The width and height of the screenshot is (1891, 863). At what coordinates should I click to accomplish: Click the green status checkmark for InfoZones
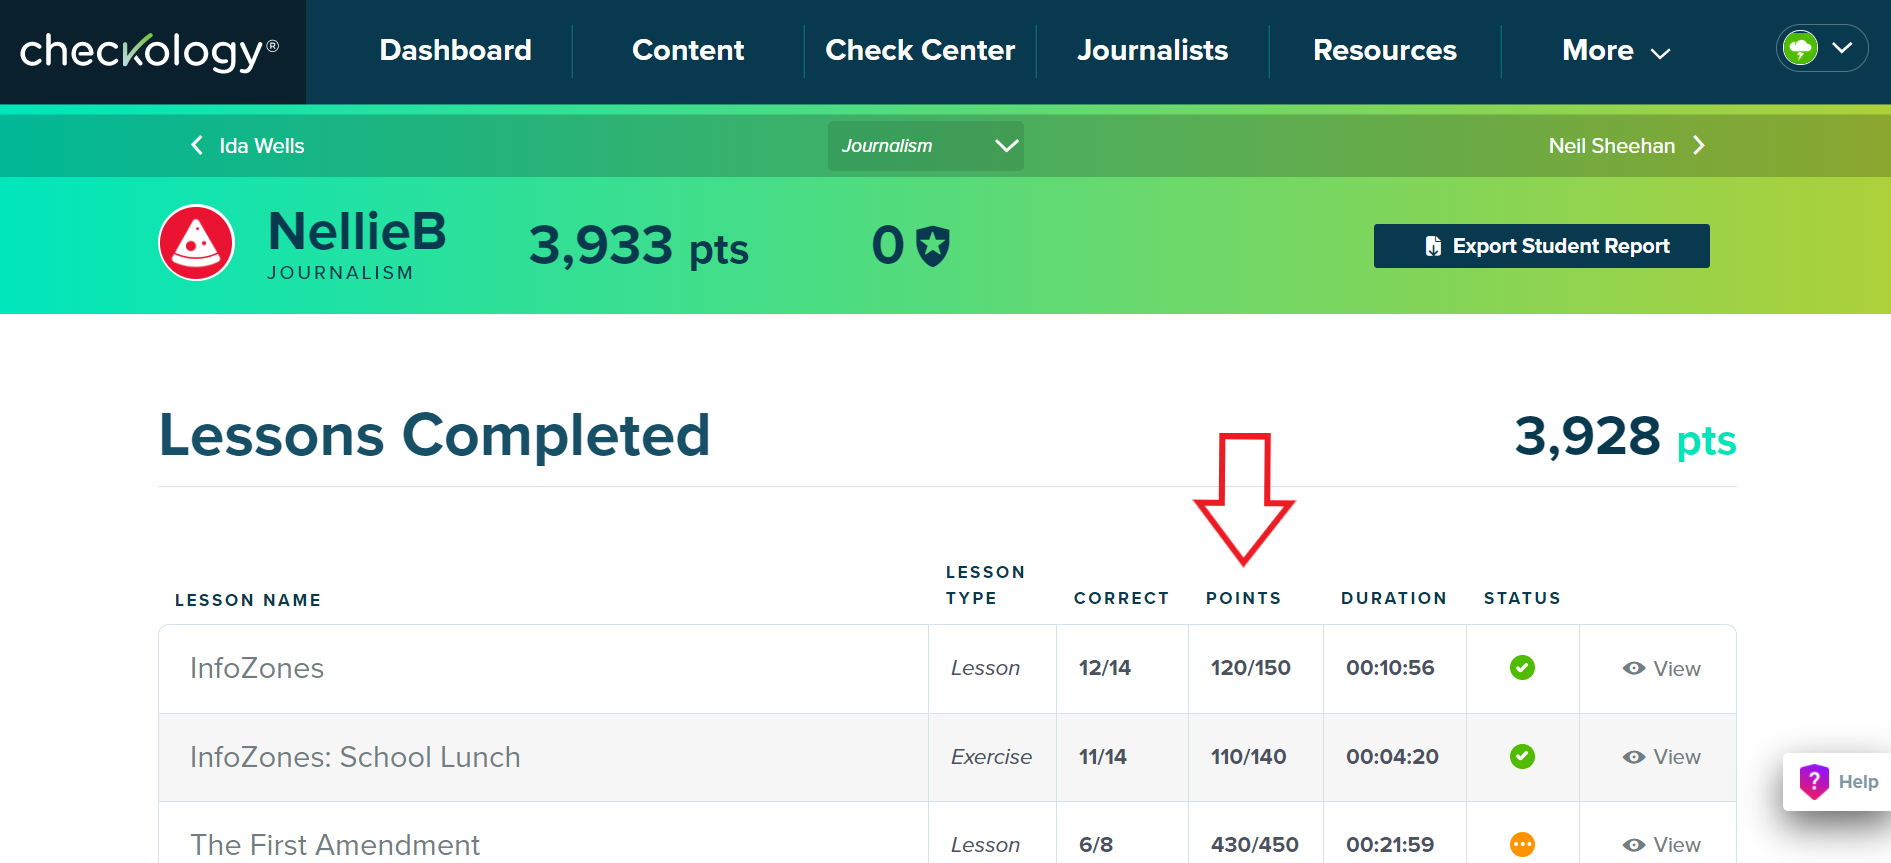tap(1522, 668)
